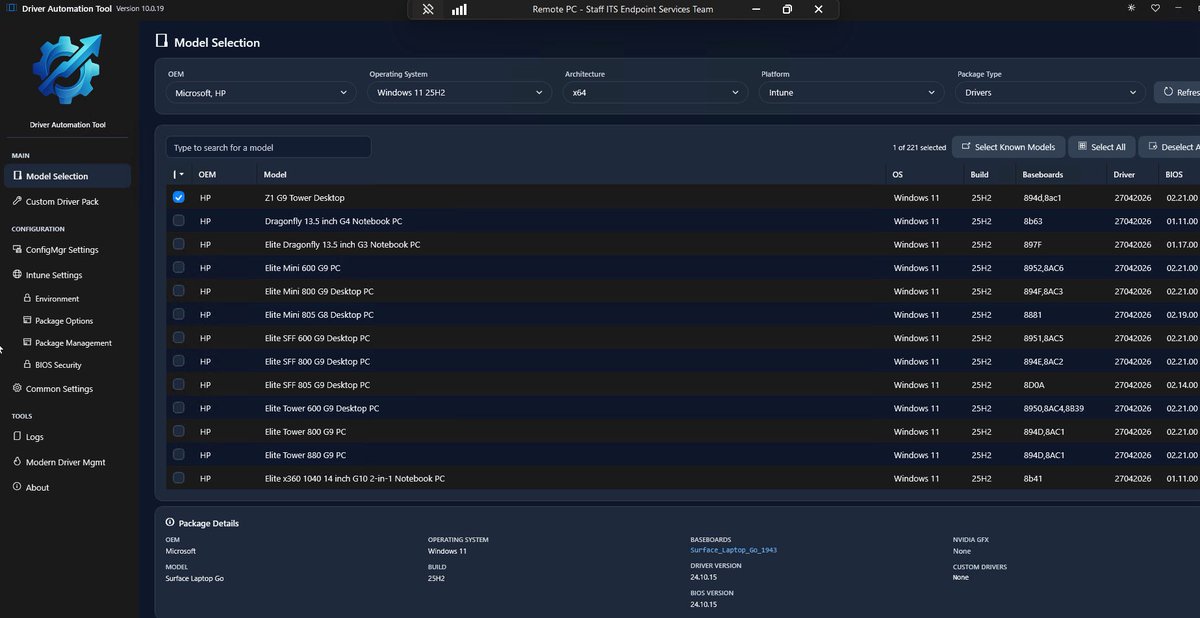Viewport: 1200px width, 618px height.
Task: Click the remote connection signal bars icon
Action: [x=459, y=9]
